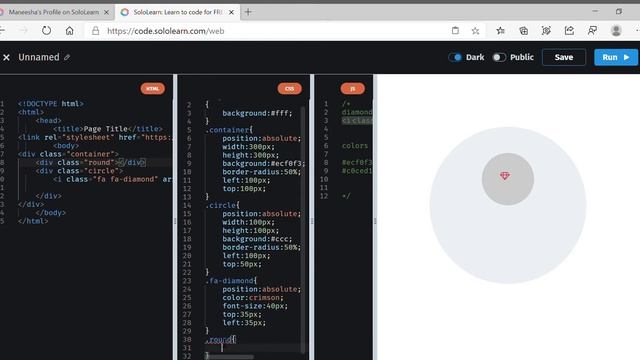Click the .container{ selector line in CSS
The width and height of the screenshot is (640, 360).
[x=229, y=130]
